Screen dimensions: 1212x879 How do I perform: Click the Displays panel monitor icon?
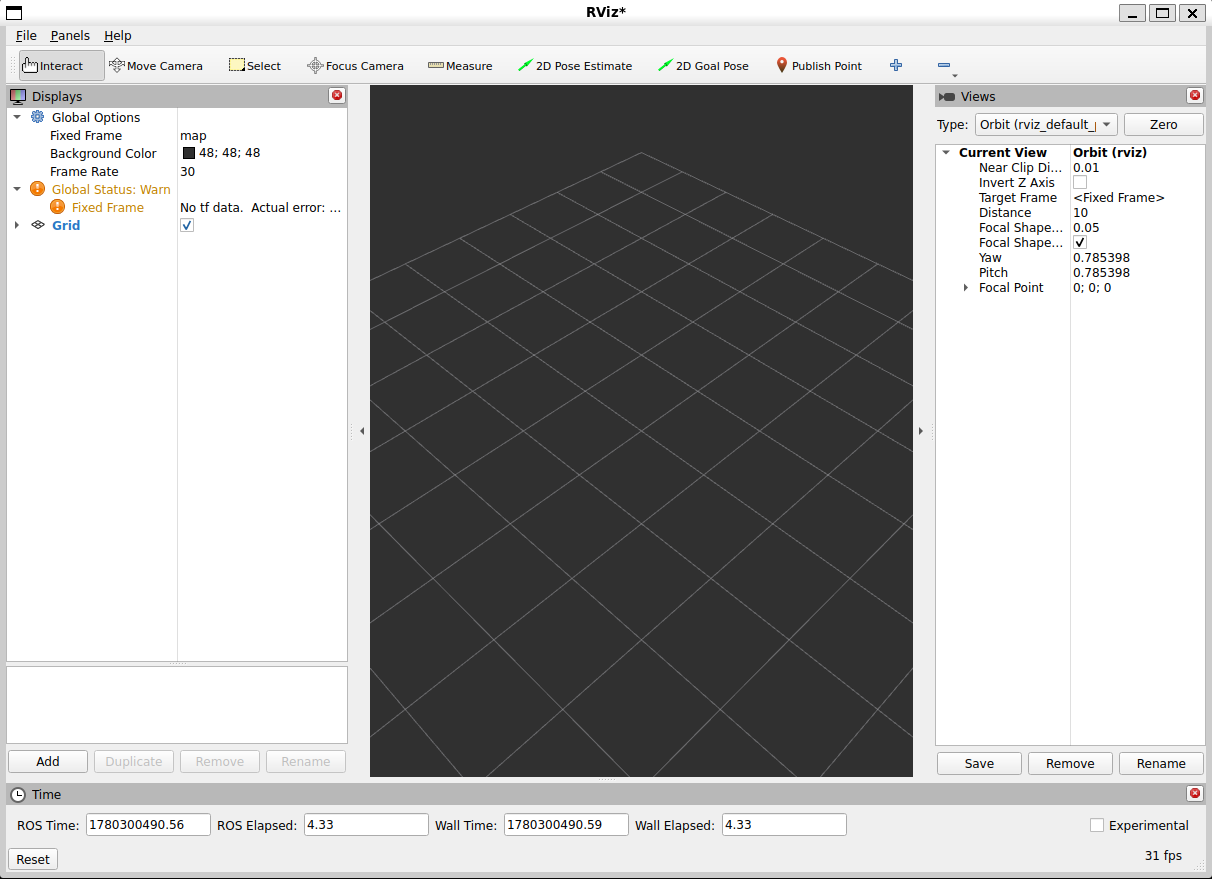coord(18,96)
